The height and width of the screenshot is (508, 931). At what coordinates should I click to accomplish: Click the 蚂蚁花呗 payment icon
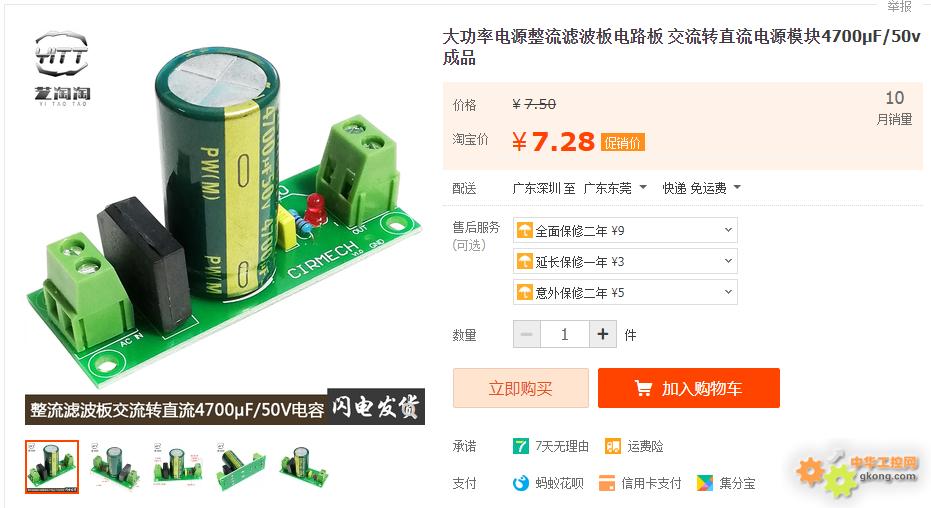[x=521, y=483]
